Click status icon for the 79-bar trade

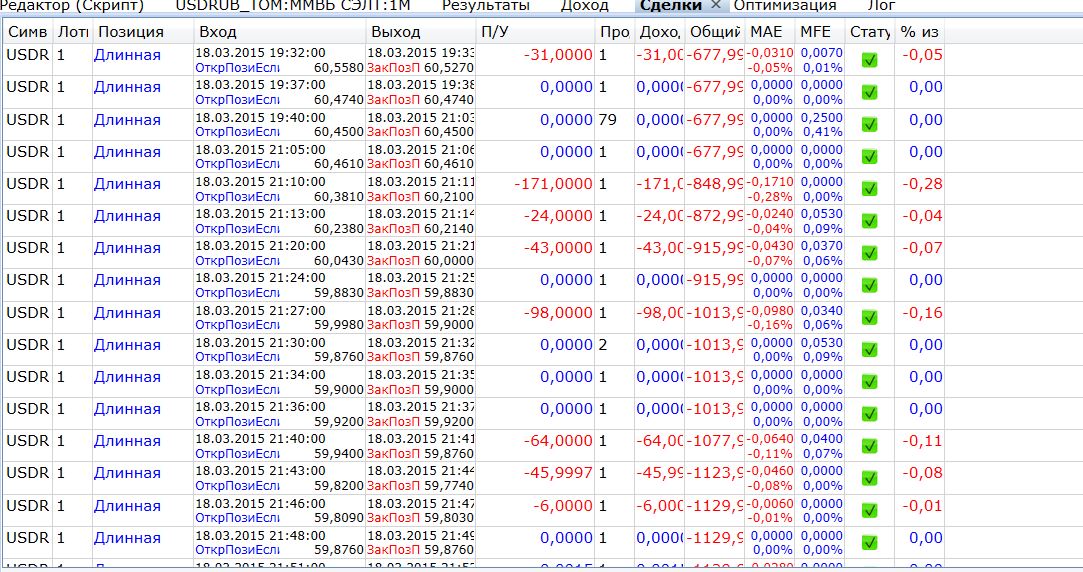[x=870, y=125]
